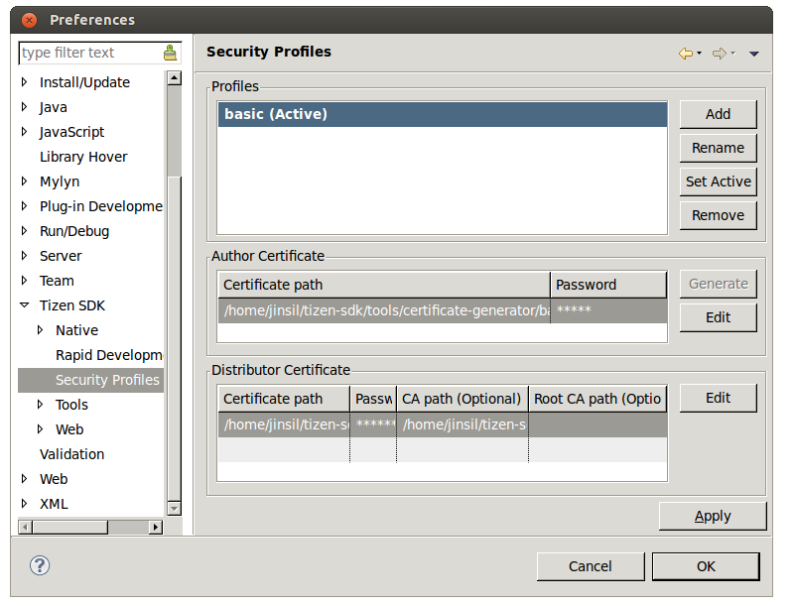The width and height of the screenshot is (794, 604).
Task: Add a new security profile
Action: pyautogui.click(x=717, y=114)
